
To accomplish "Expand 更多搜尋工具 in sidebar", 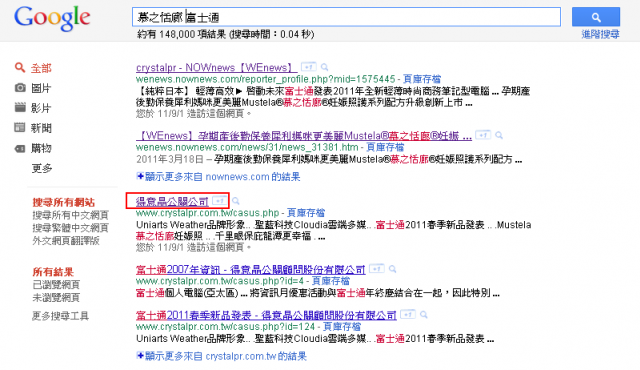I will coord(60,316).
